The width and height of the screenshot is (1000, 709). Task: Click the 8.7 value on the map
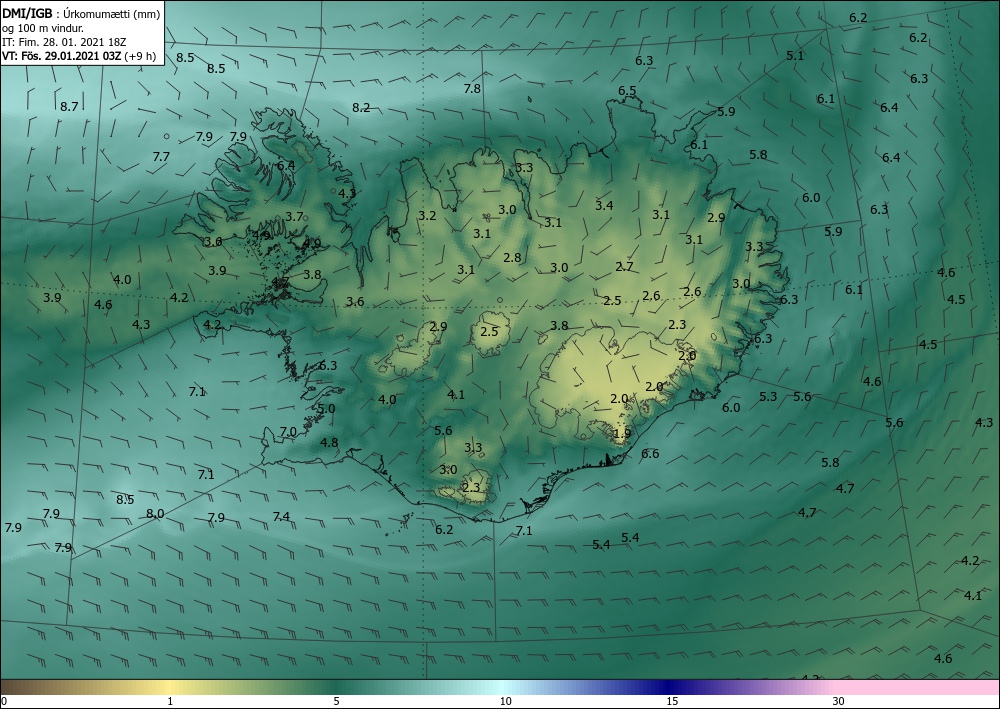(69, 106)
